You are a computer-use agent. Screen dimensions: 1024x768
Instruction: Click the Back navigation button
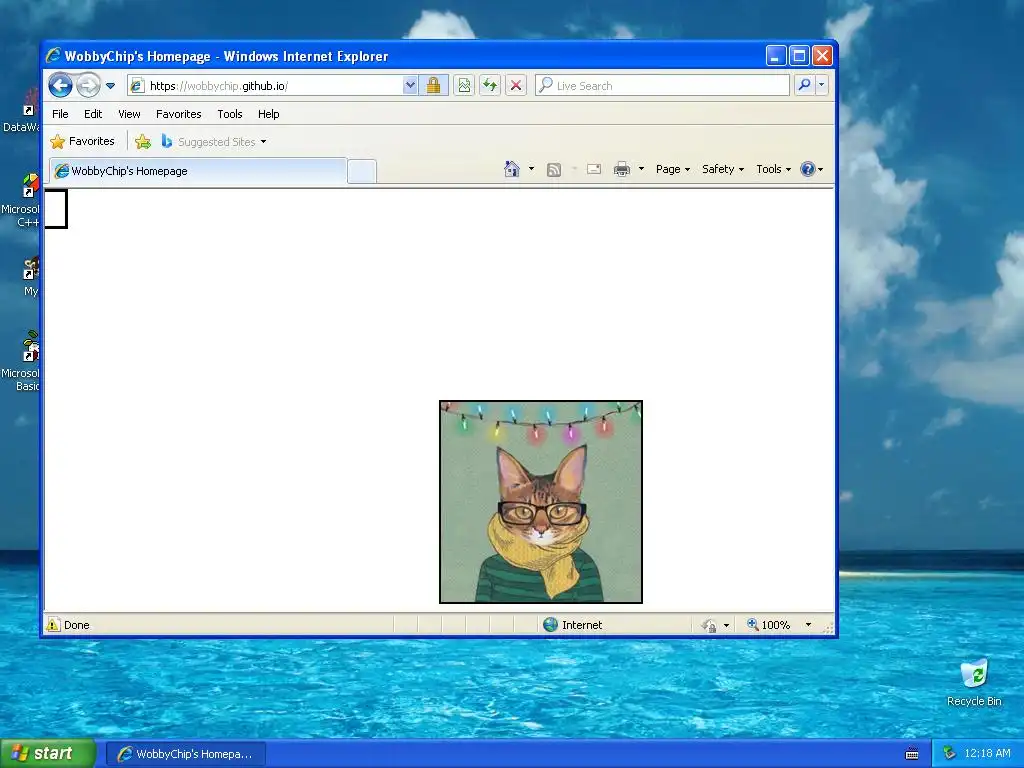pos(60,86)
